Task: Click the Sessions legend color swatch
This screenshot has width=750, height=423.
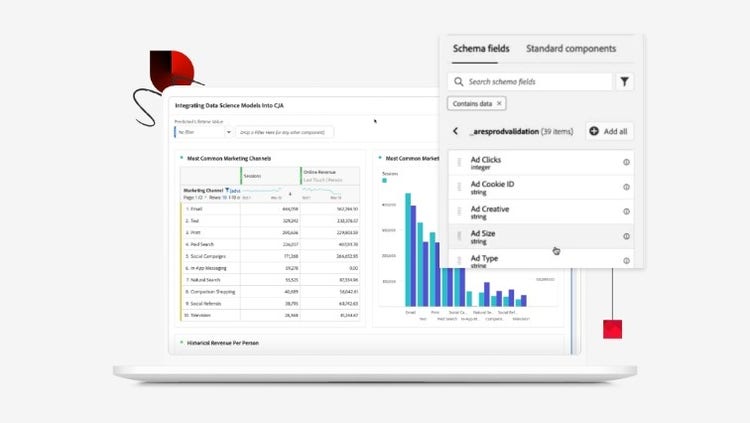Action: click(384, 181)
